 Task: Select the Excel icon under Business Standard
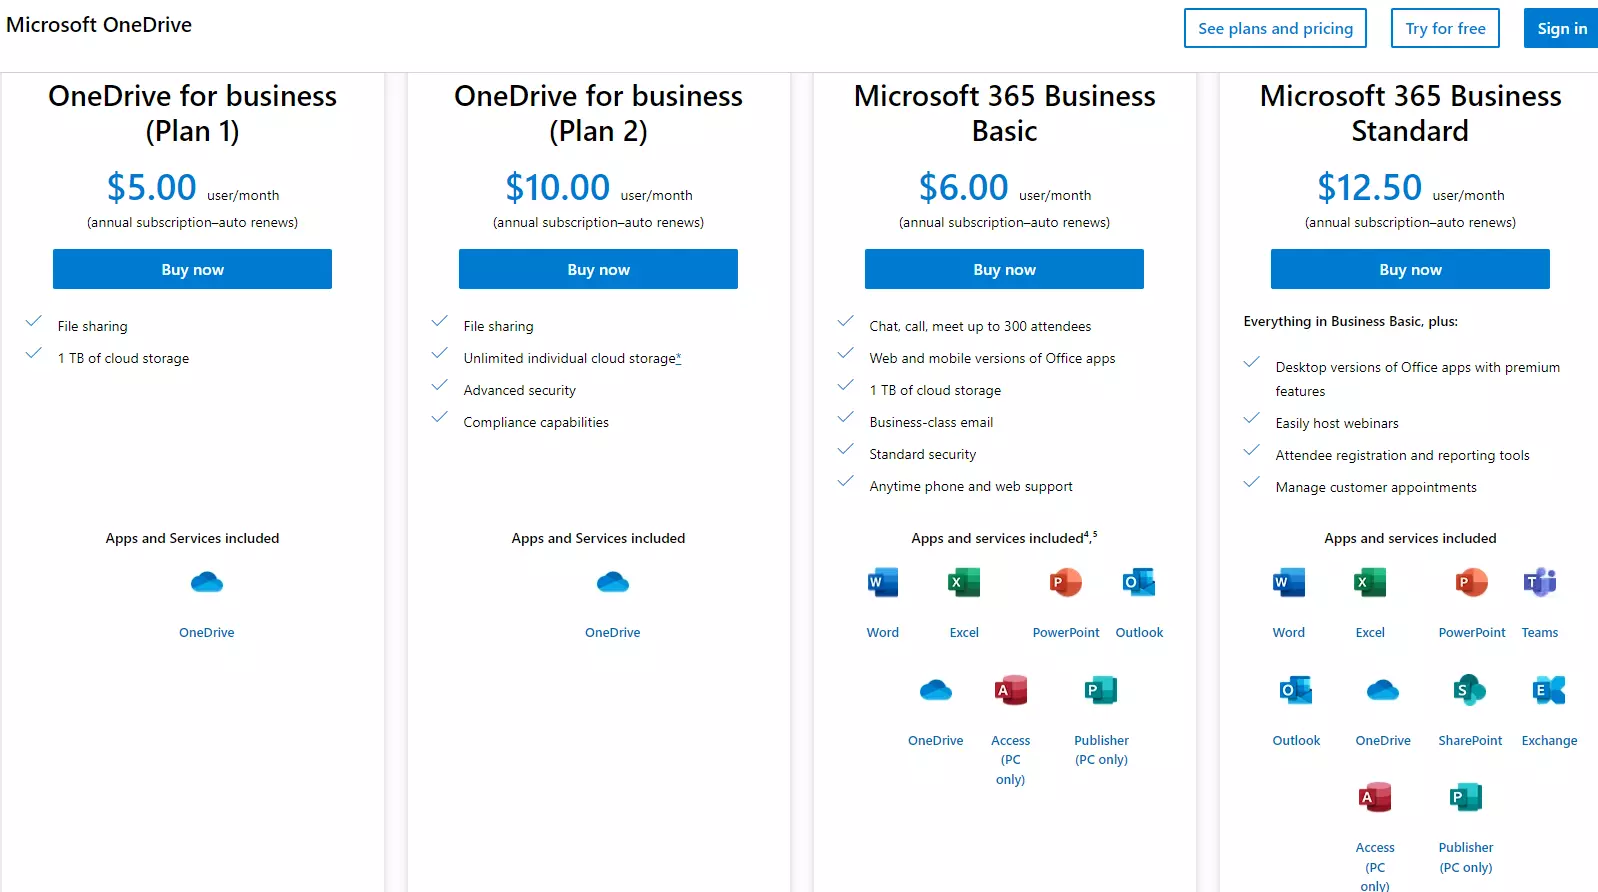point(1369,582)
